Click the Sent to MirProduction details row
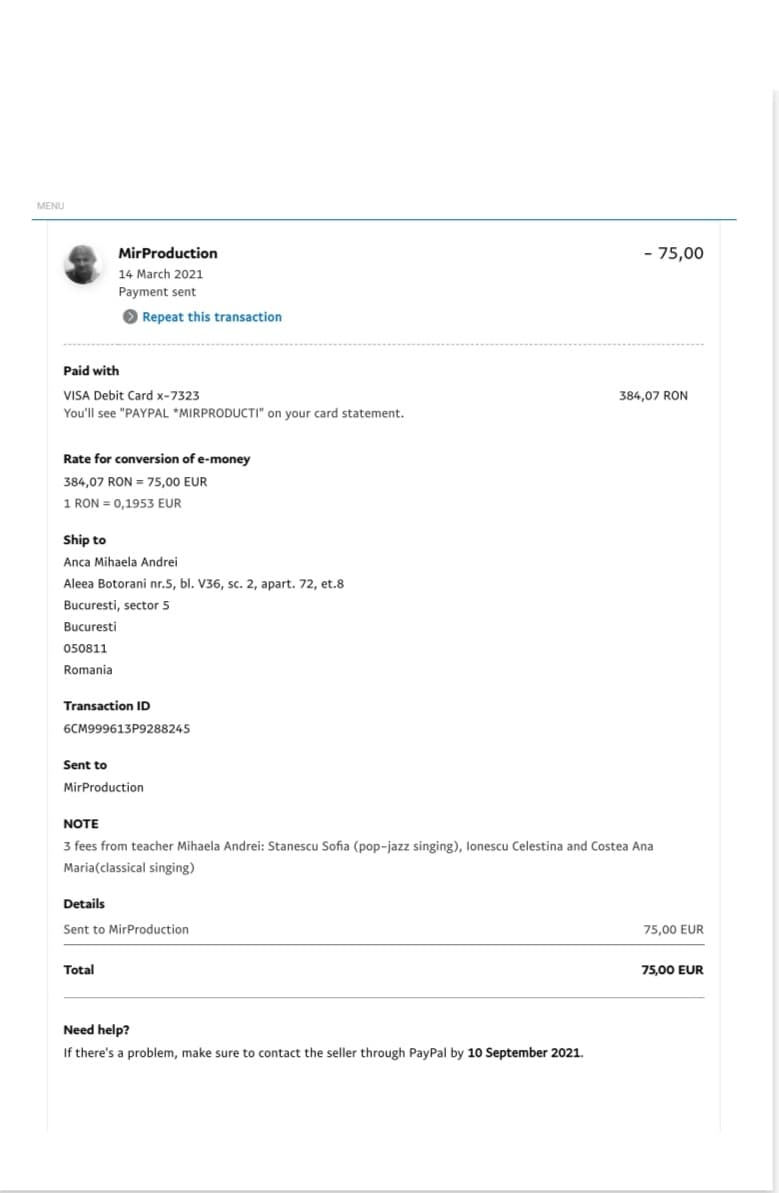 pos(126,929)
